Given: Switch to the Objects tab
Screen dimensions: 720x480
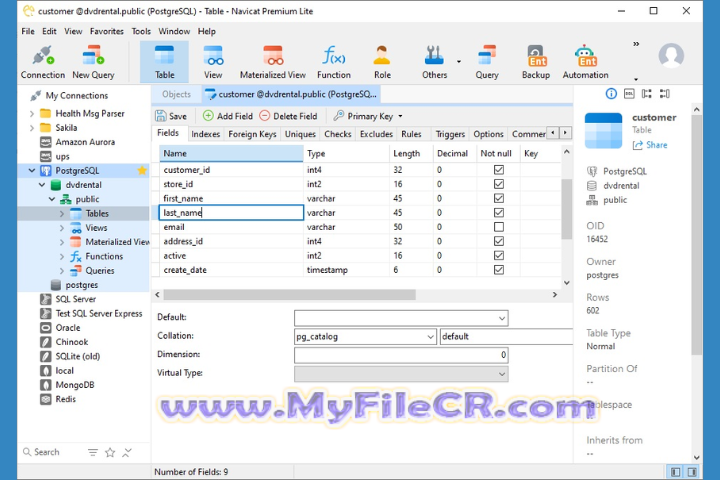Looking at the screenshot, I should point(176,94).
